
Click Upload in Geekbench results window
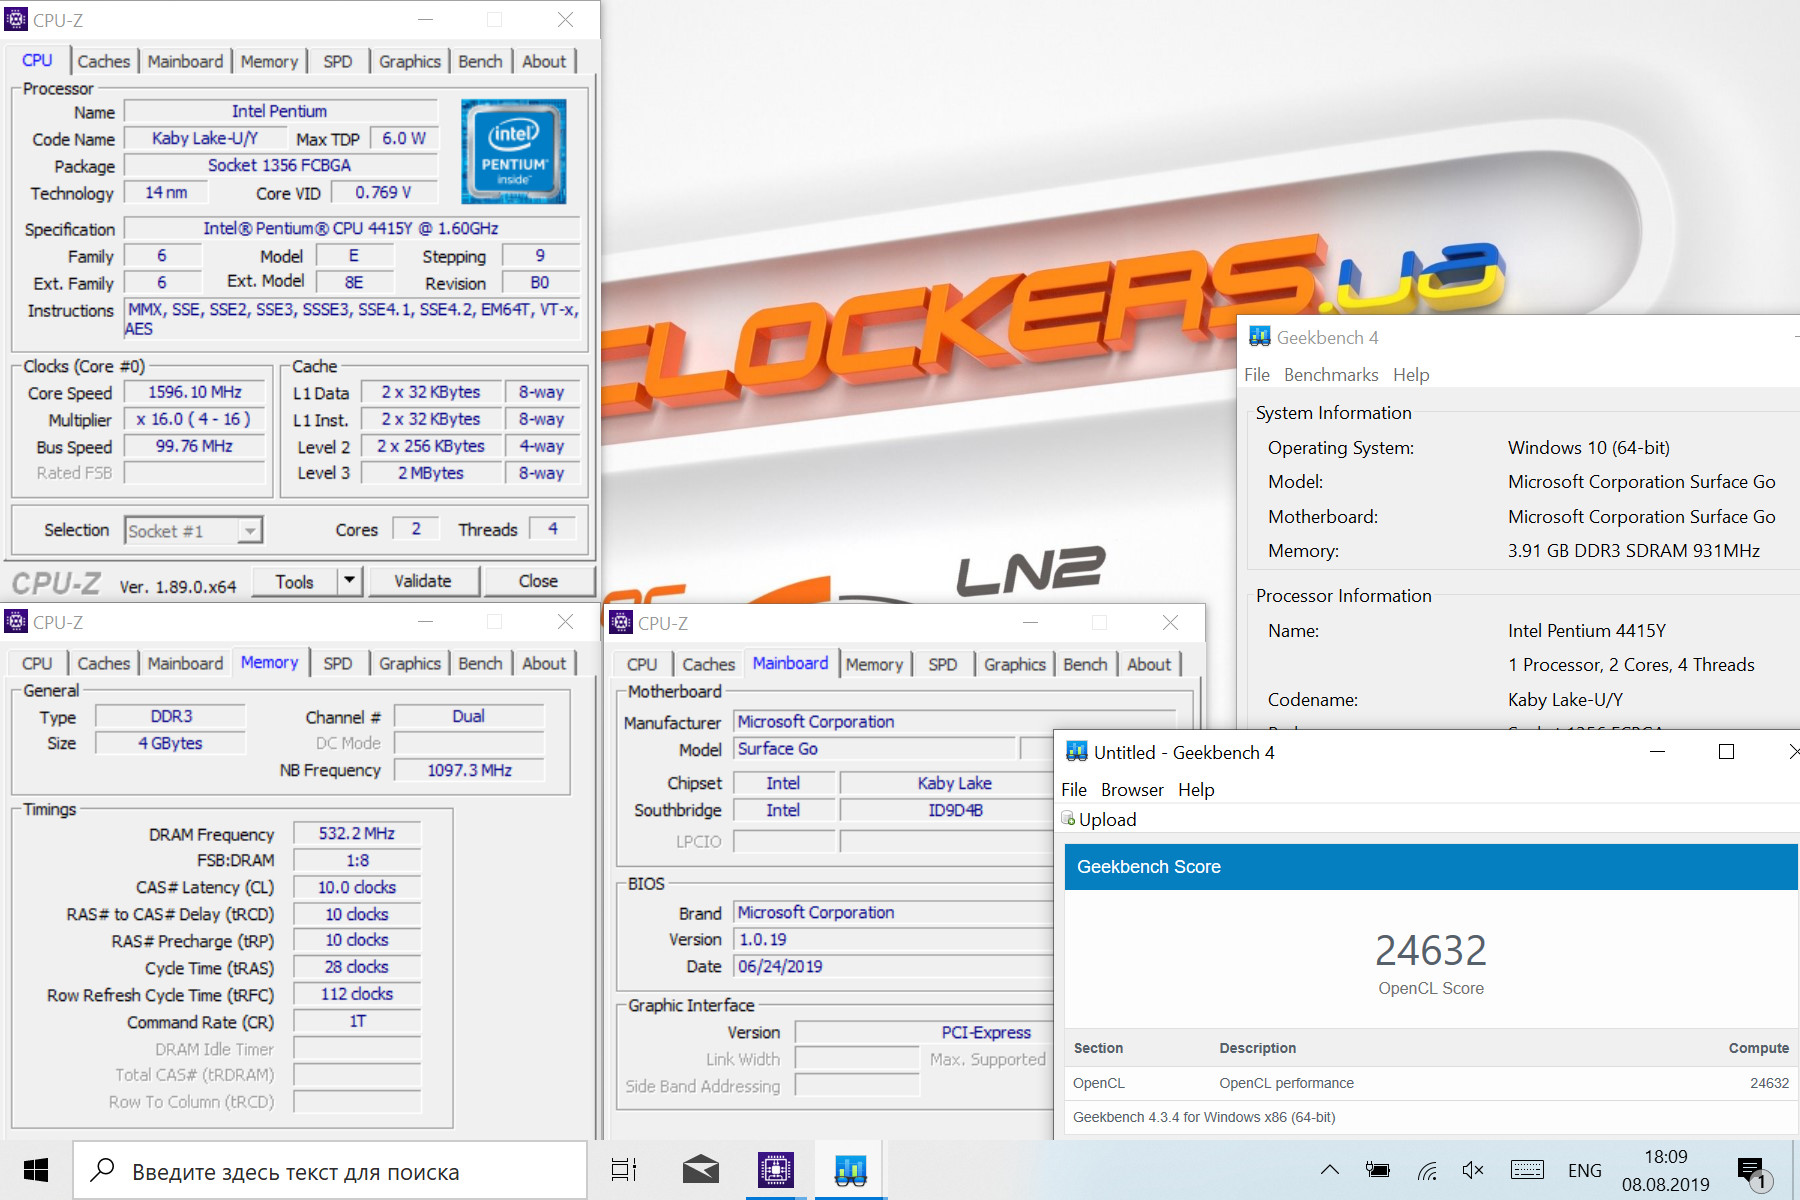click(x=1107, y=819)
